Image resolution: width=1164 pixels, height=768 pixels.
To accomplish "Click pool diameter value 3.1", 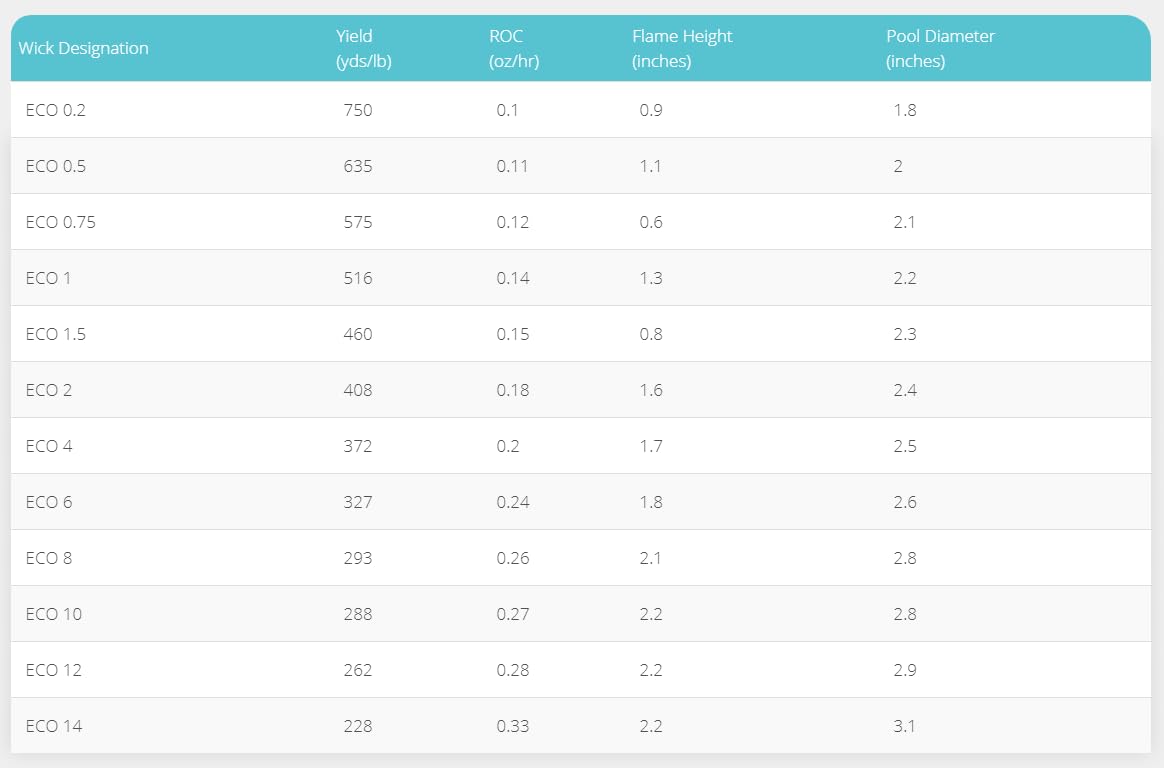I will click(904, 726).
